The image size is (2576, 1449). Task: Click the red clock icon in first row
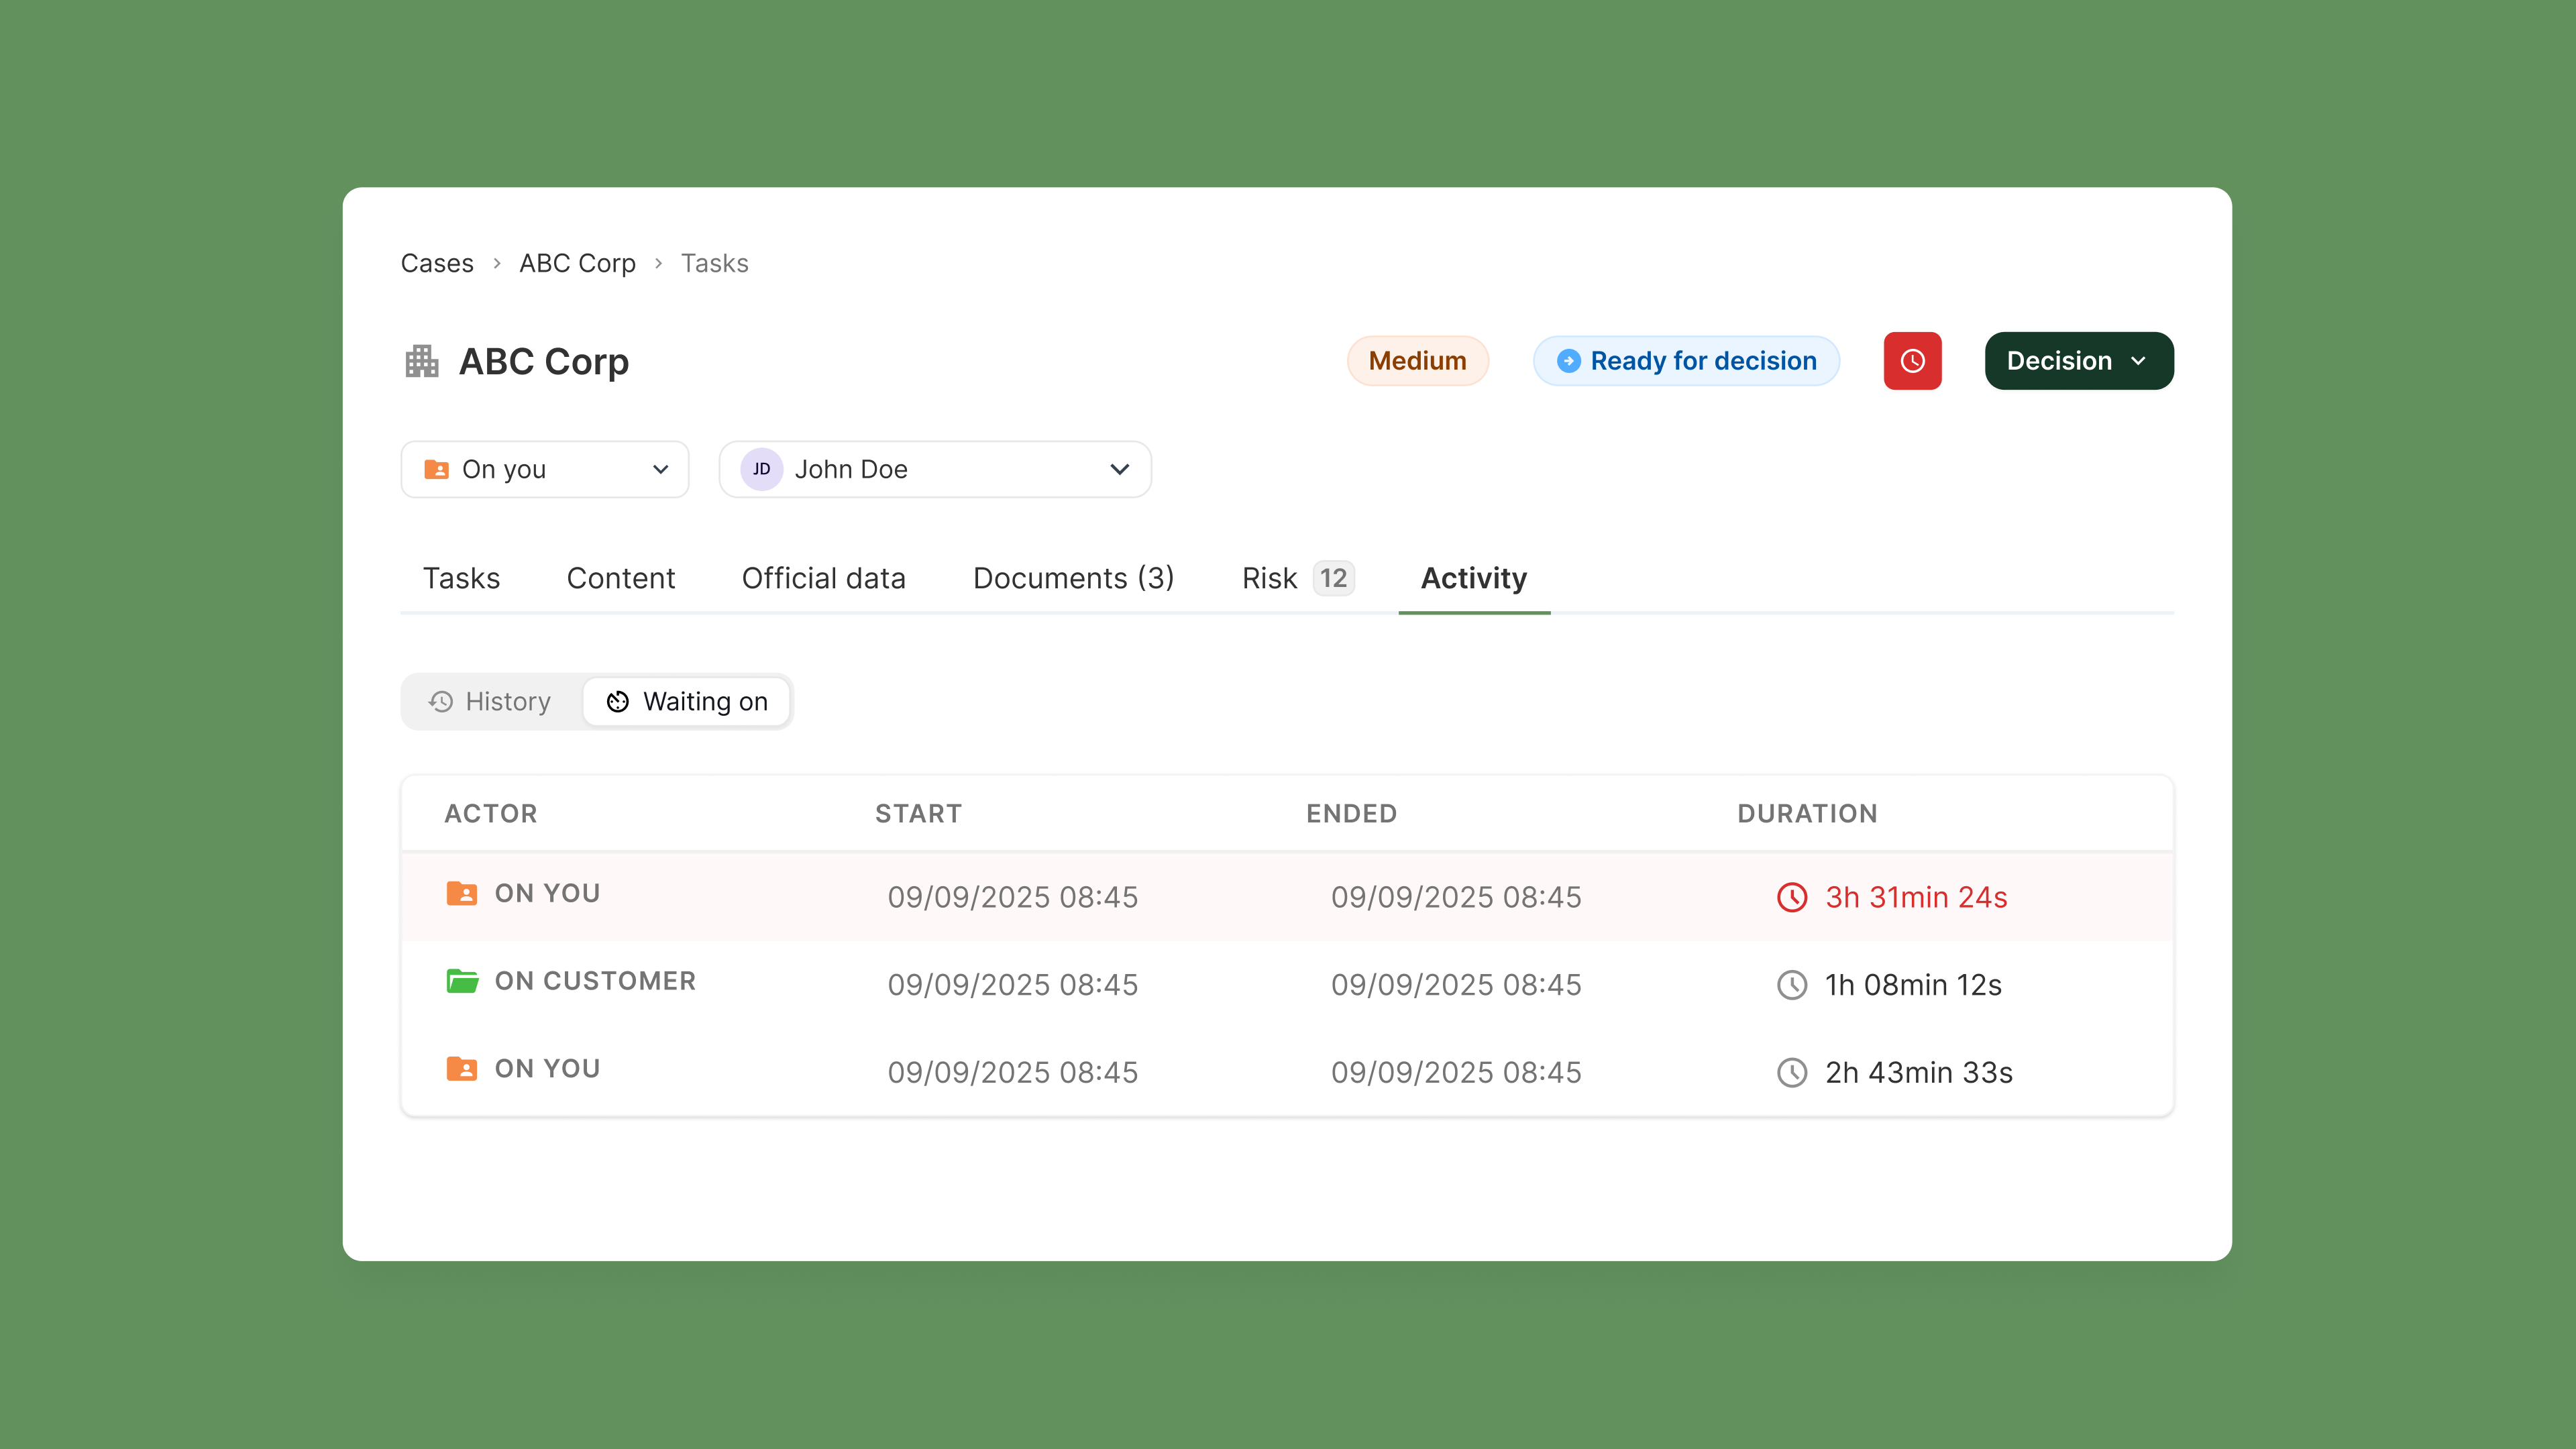coord(1791,897)
